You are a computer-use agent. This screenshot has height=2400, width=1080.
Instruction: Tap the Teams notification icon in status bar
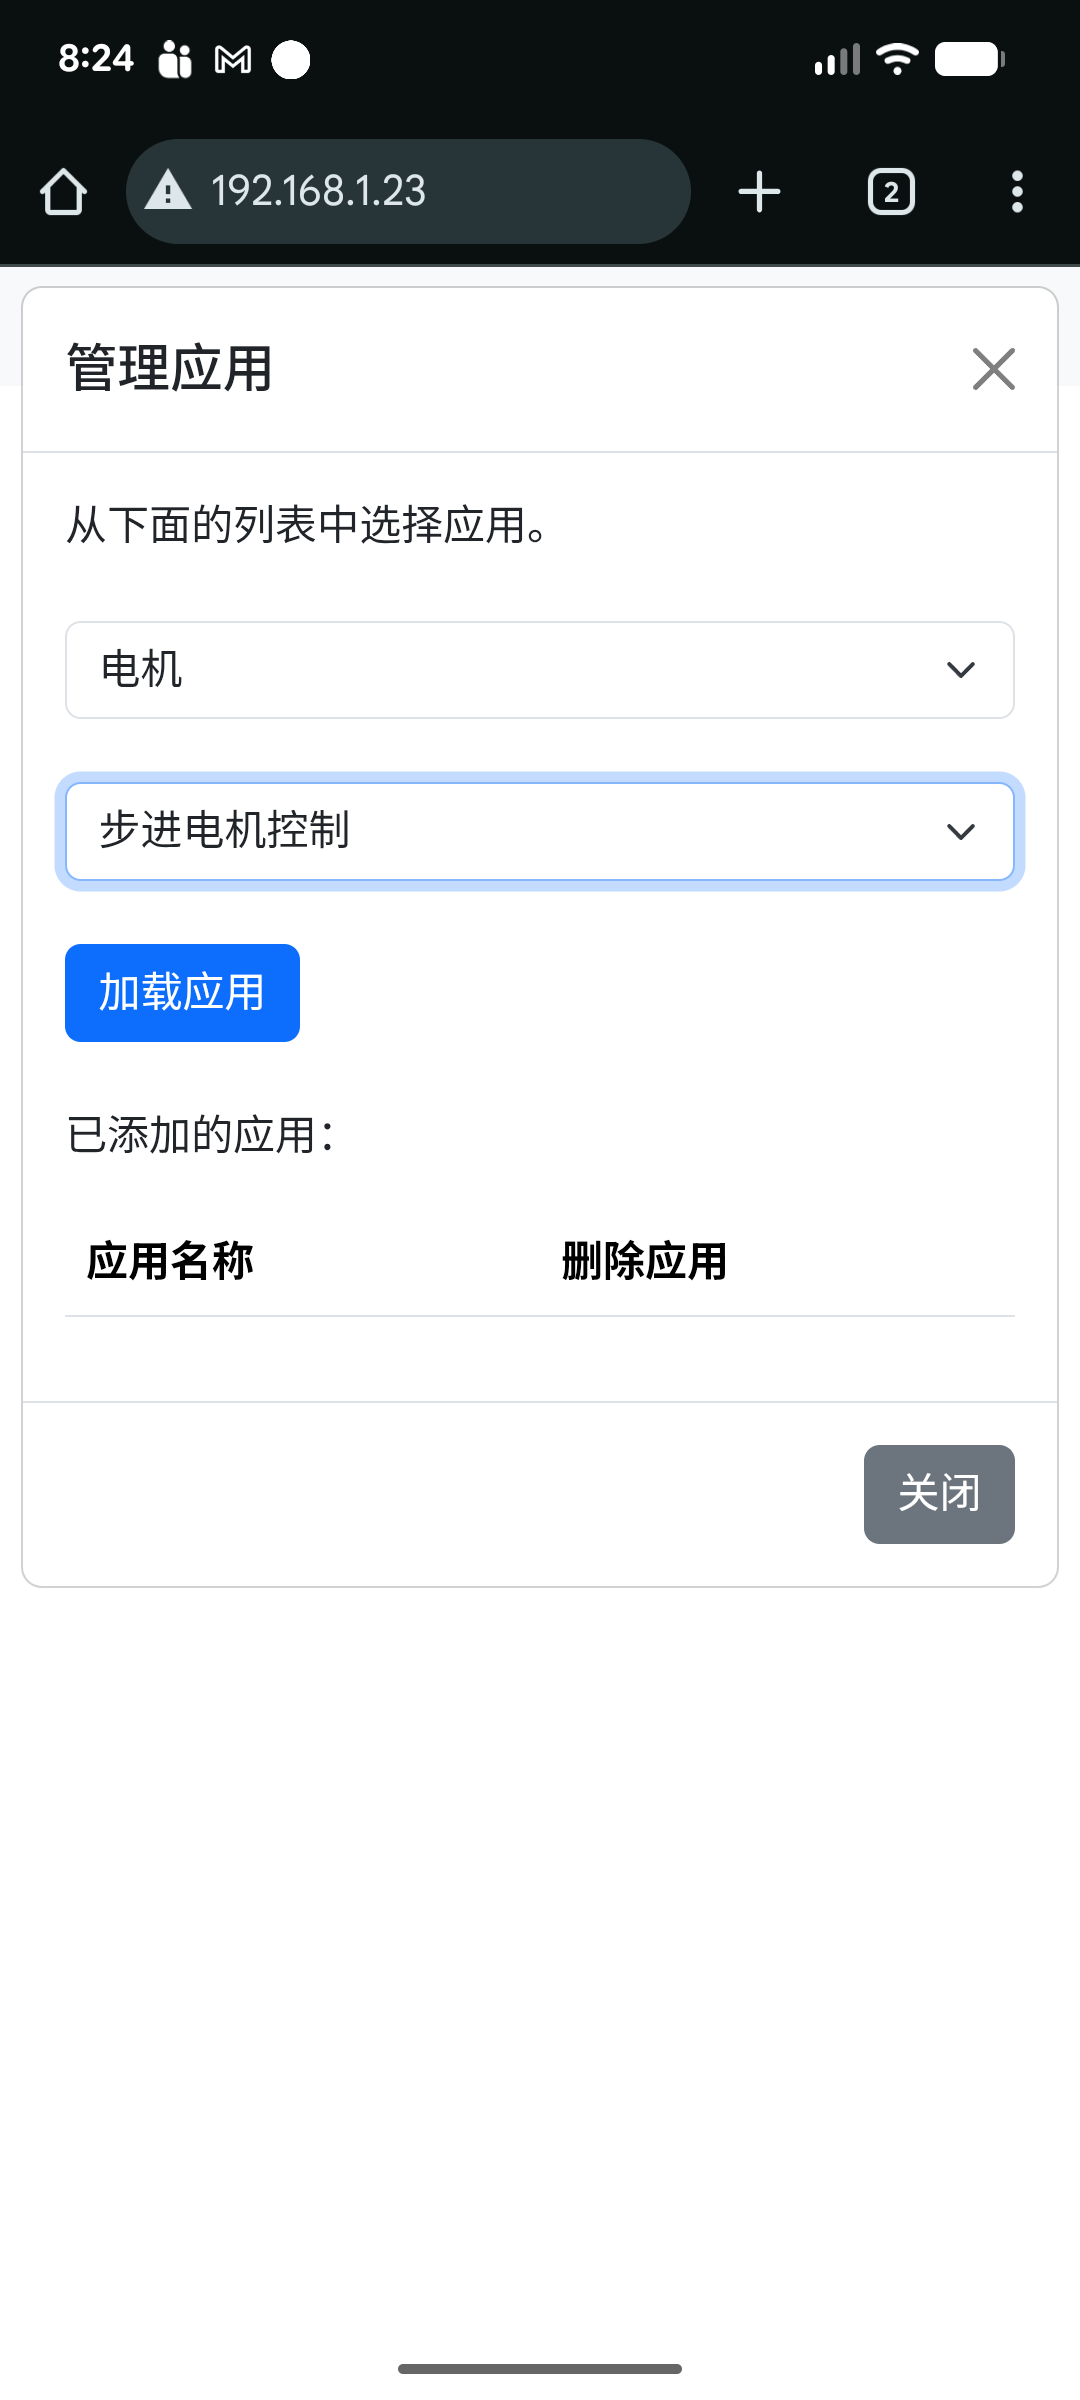tap(175, 60)
